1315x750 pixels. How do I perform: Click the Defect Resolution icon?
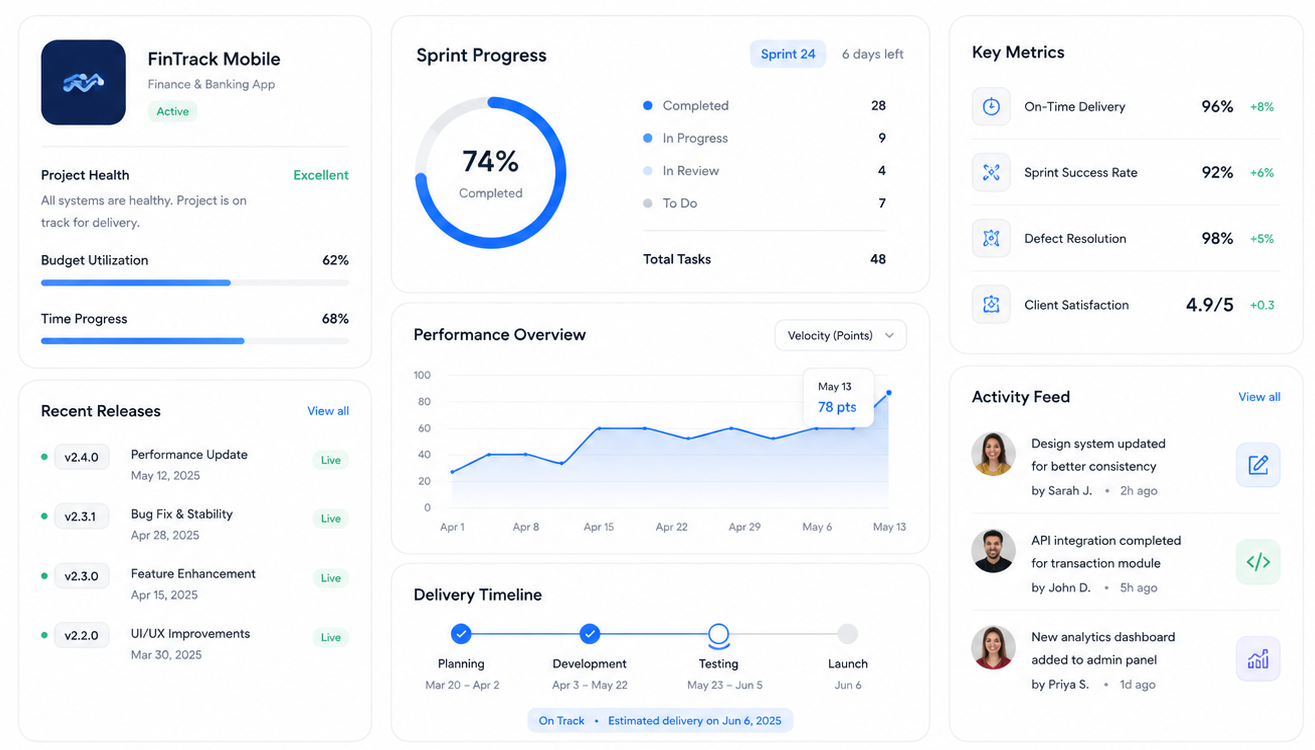(x=991, y=238)
